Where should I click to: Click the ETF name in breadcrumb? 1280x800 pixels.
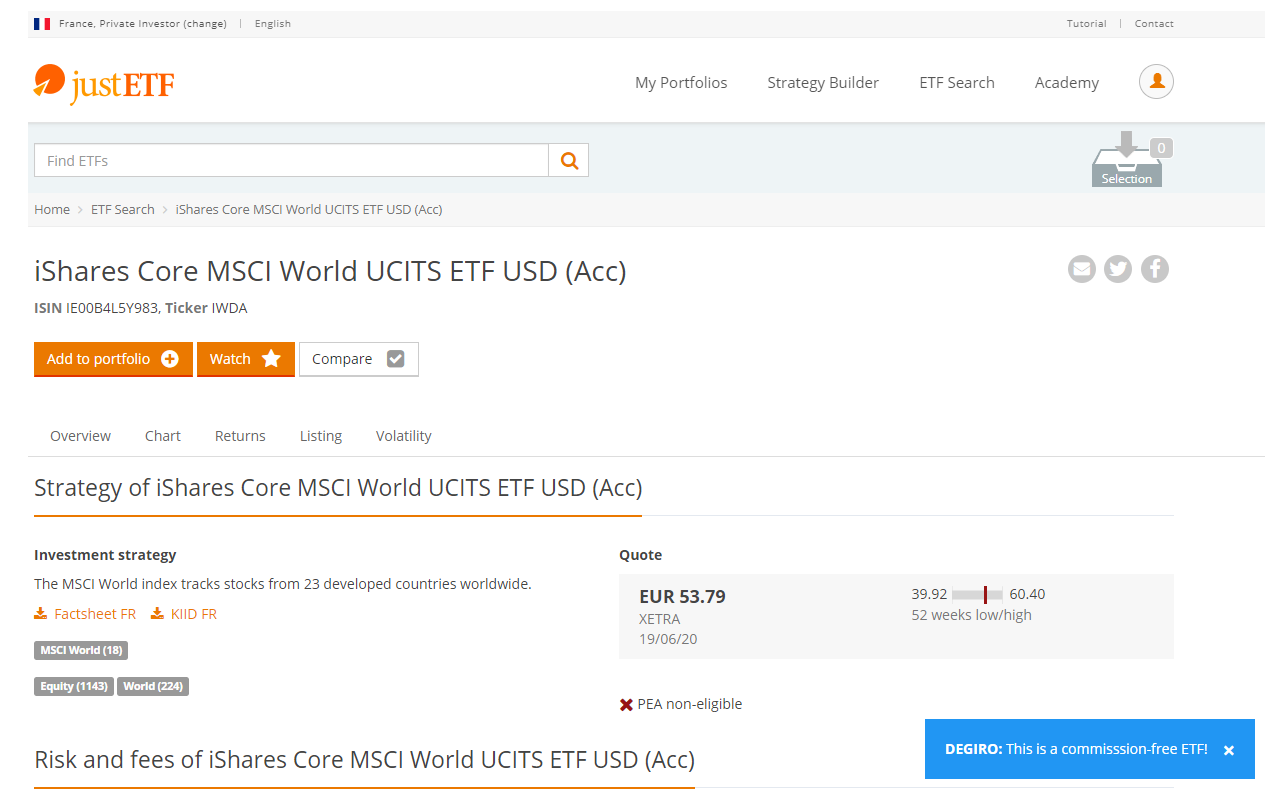[309, 209]
